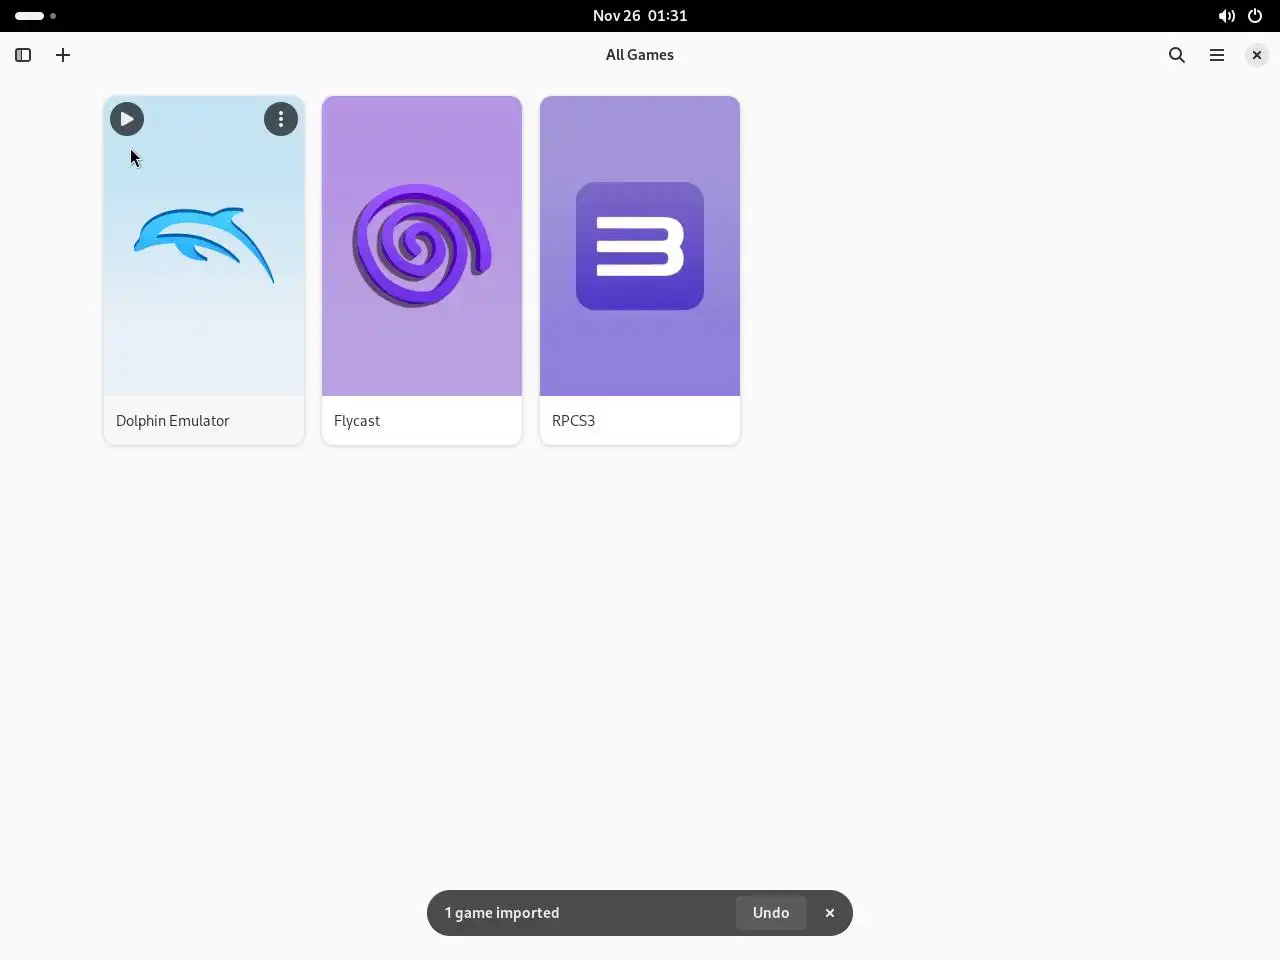Viewport: 1280px width, 960px height.
Task: Click the Dolphin Emulator title label
Action: tap(173, 421)
